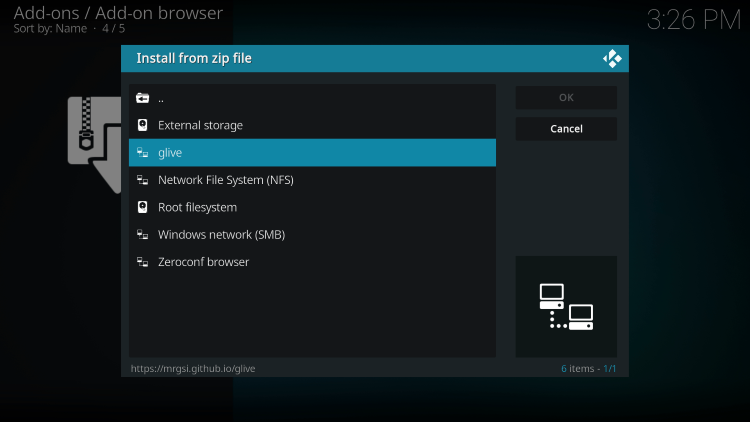The width and height of the screenshot is (750, 422).
Task: Click the glive network source icon
Action: [143, 153]
